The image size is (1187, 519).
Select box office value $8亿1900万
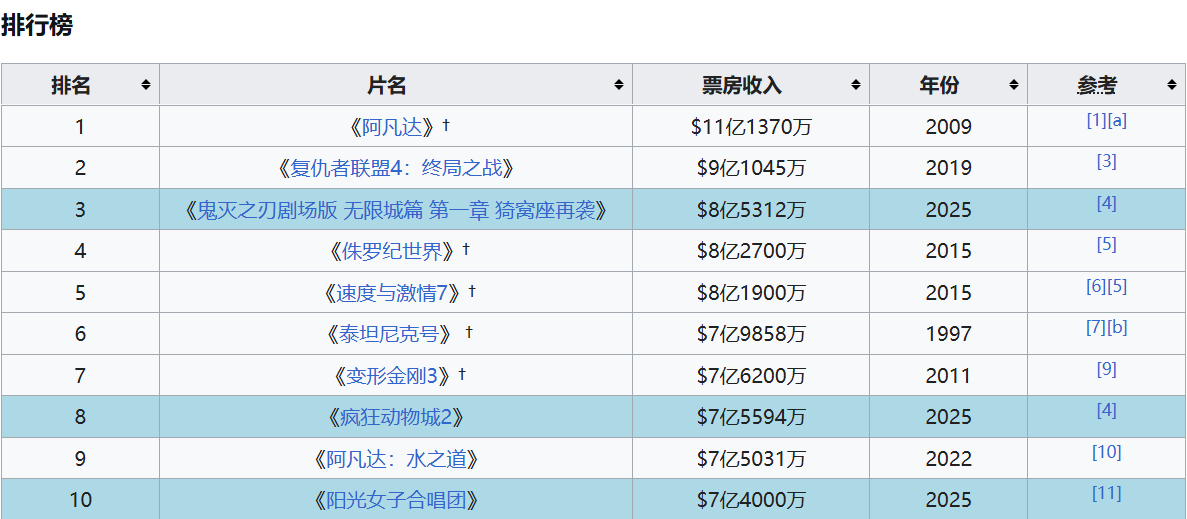[x=751, y=293]
